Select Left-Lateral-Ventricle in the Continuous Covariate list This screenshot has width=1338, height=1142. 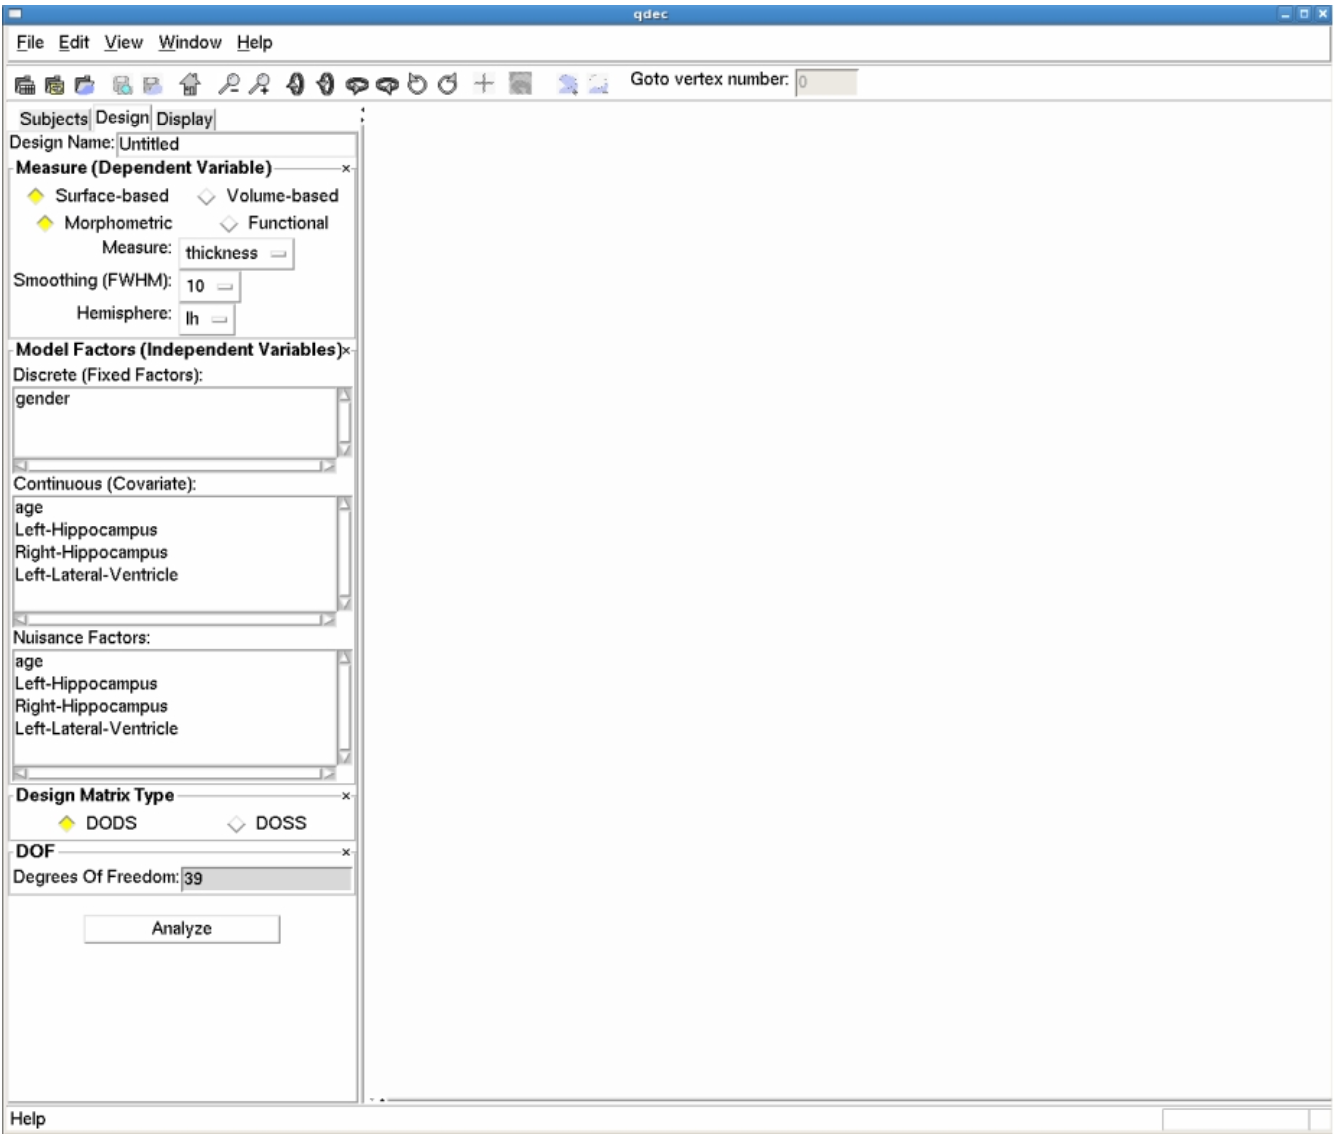(96, 575)
